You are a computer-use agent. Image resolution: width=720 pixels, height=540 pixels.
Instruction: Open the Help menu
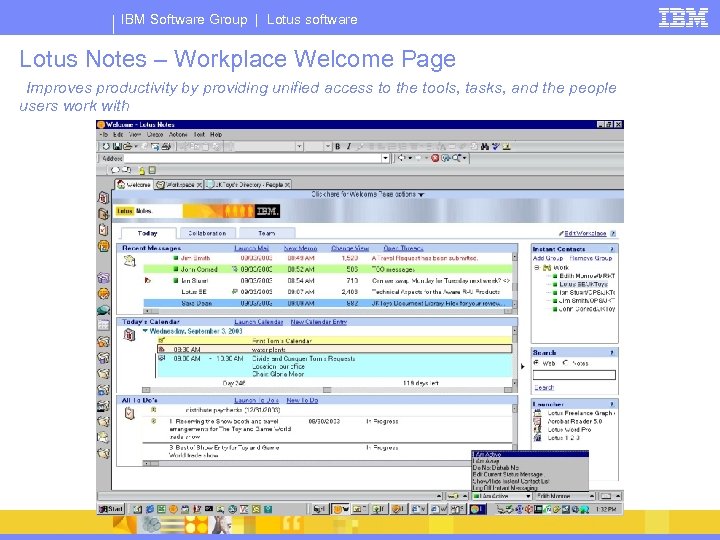pos(216,135)
